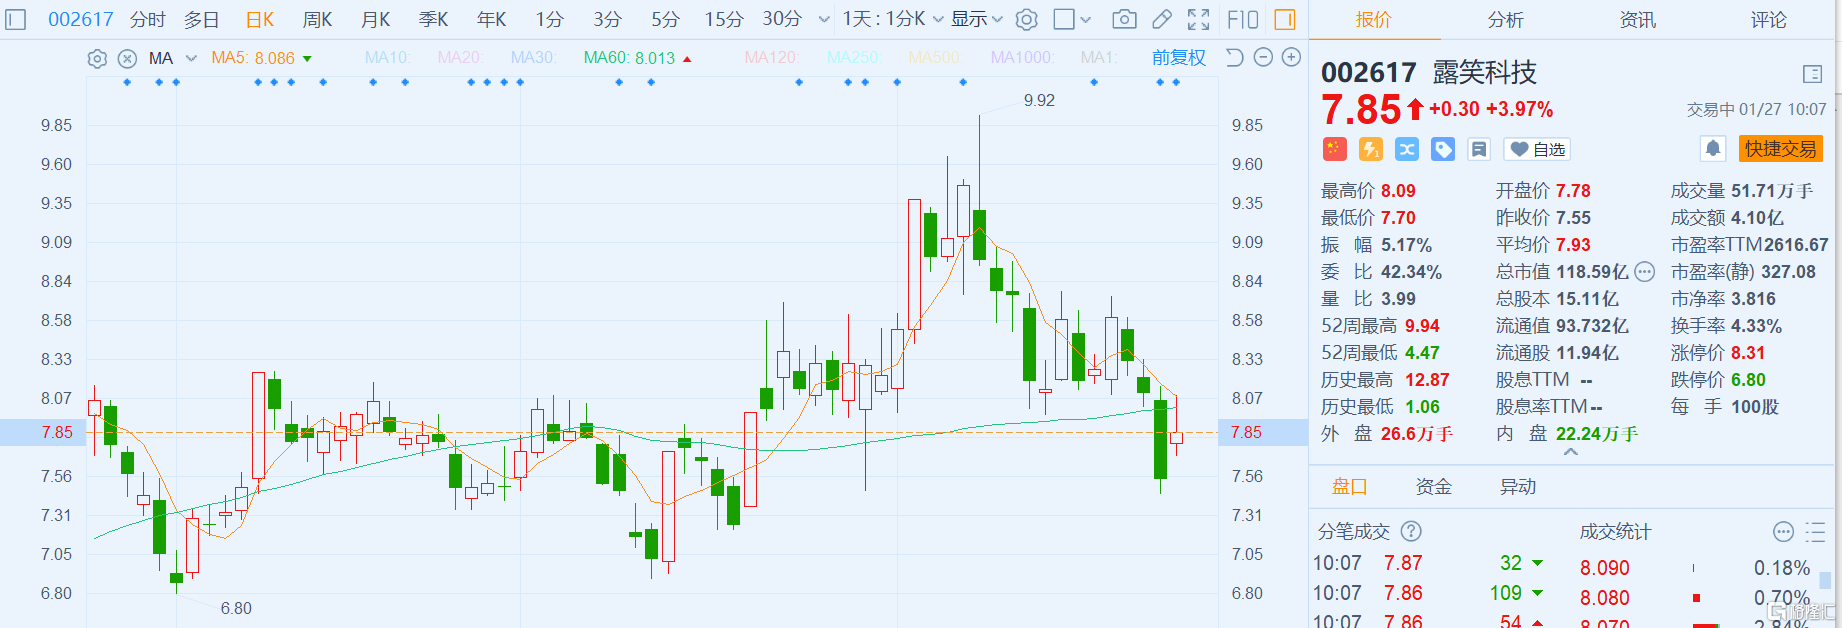Toggle MA30 line visibility
1842x628 pixels.
(533, 58)
